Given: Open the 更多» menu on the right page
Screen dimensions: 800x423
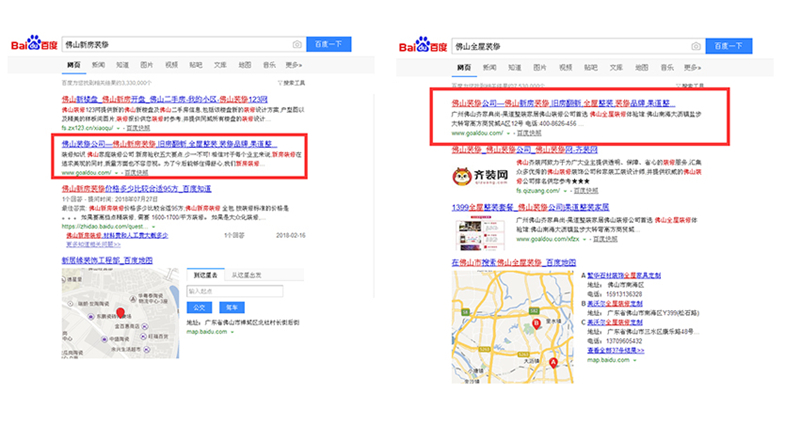Looking at the screenshot, I should coord(693,67).
